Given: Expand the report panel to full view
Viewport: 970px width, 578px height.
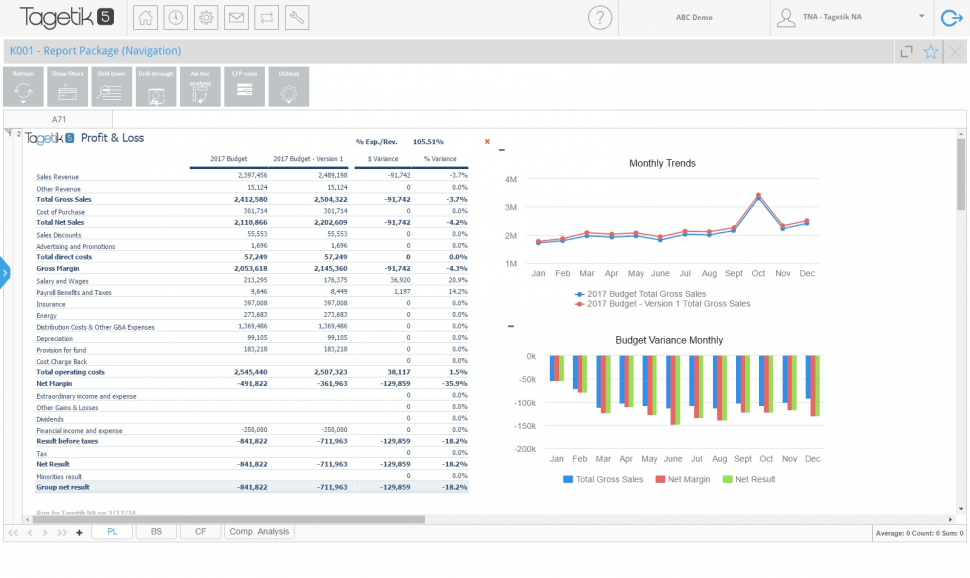Looking at the screenshot, I should pos(906,52).
